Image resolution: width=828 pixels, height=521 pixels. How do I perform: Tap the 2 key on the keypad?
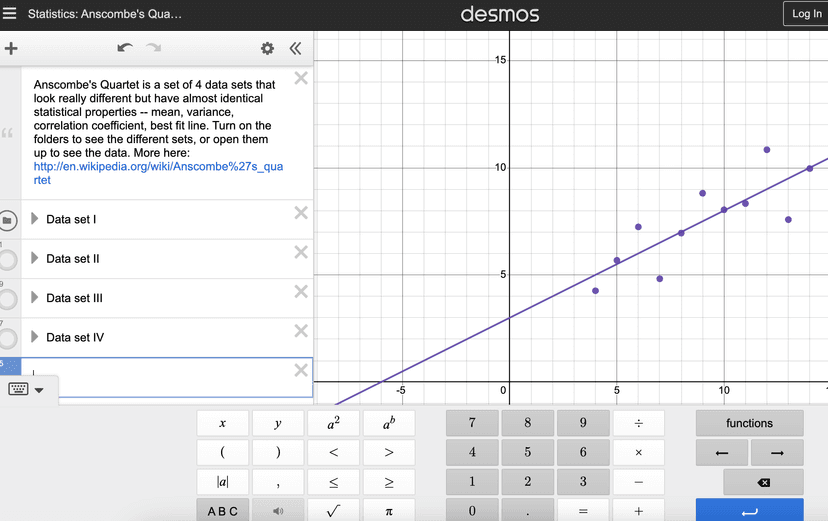point(528,482)
